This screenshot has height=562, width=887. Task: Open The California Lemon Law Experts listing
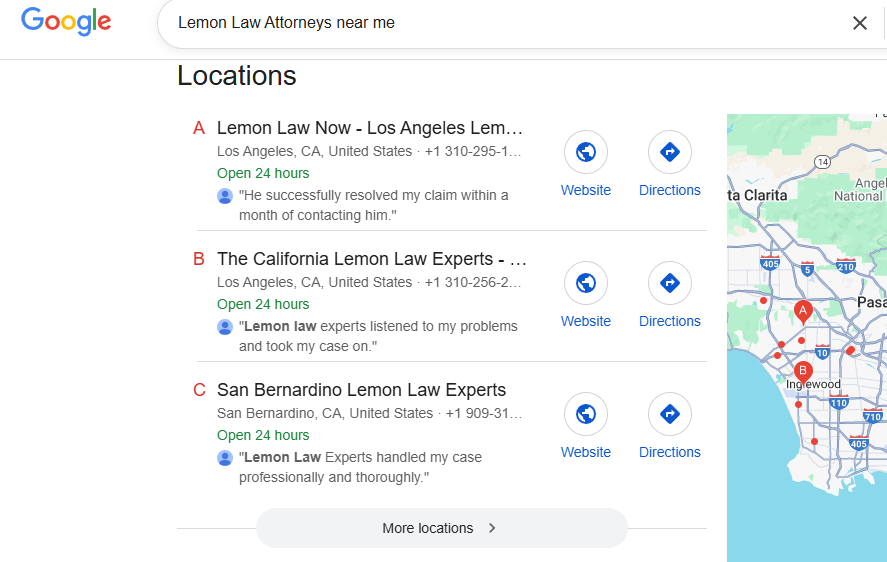click(371, 259)
